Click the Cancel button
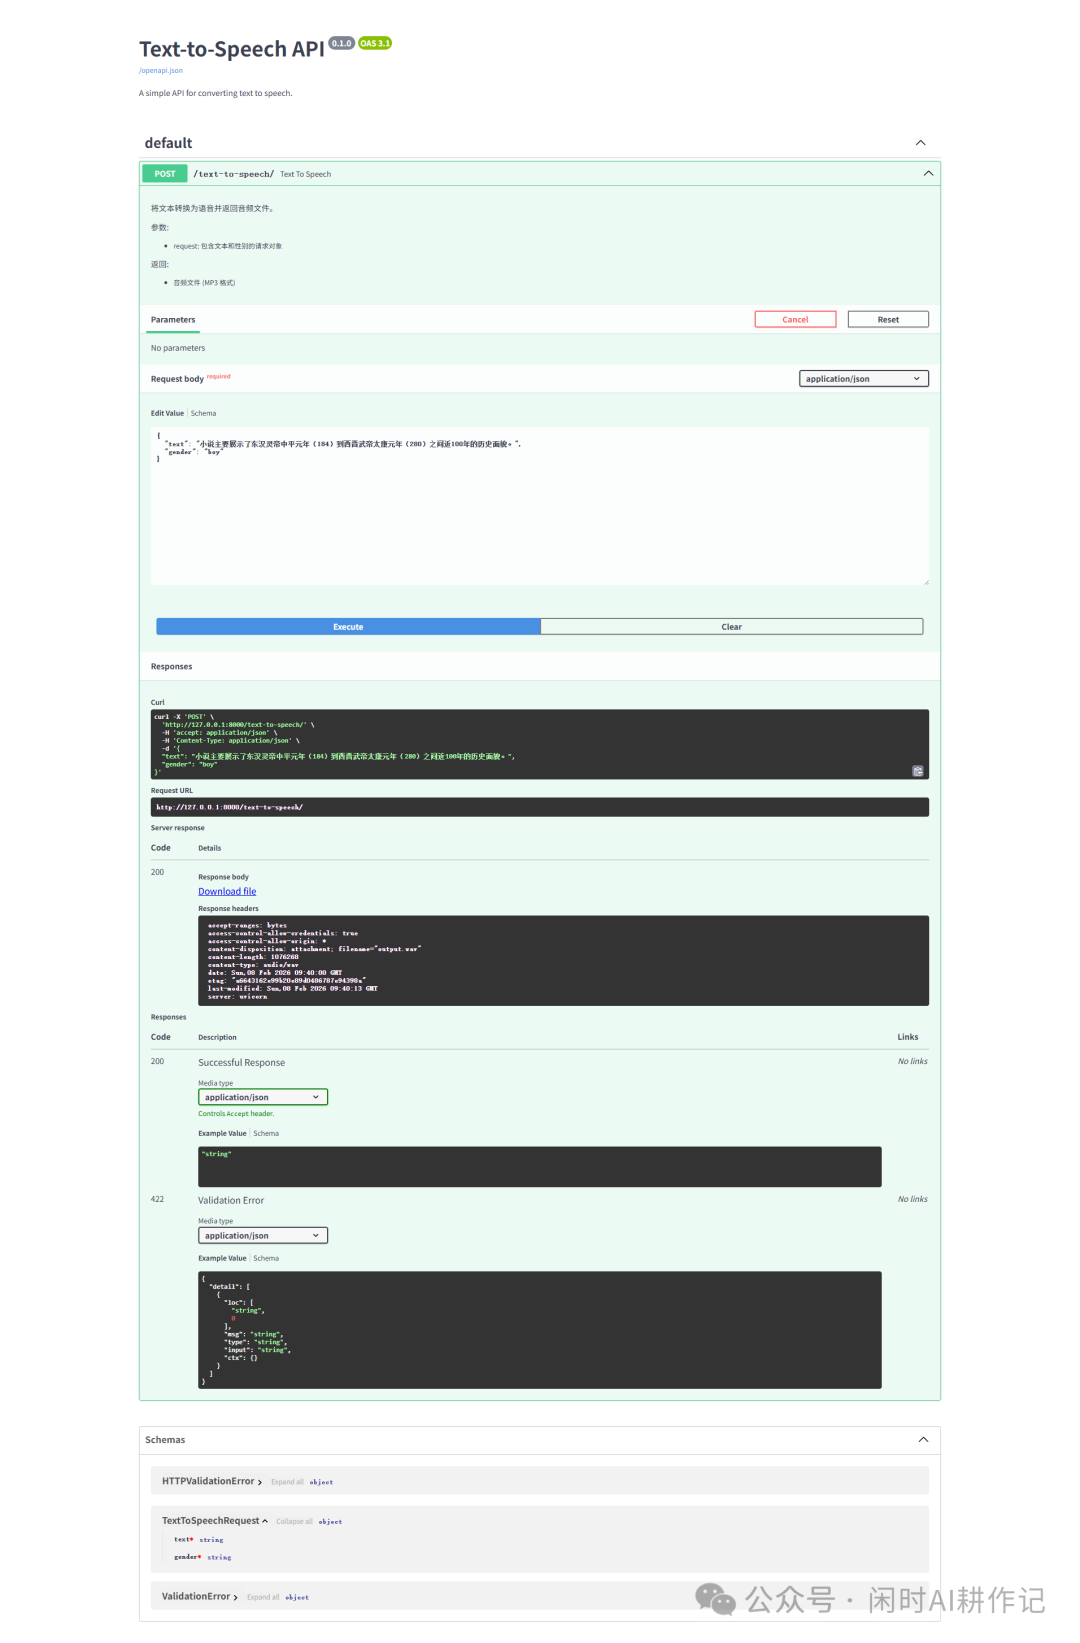The height and width of the screenshot is (1643, 1080). [795, 320]
